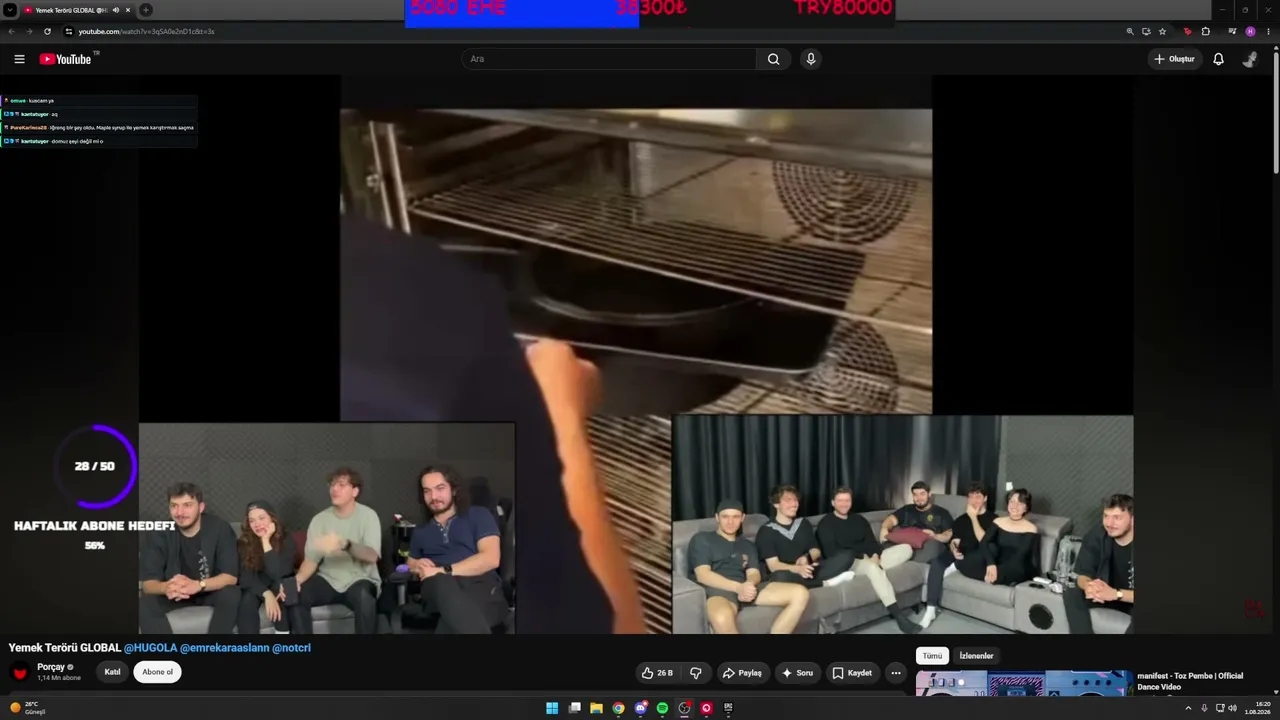1280x720 pixels.
Task: Open Spotify from the taskbar
Action: pos(662,708)
